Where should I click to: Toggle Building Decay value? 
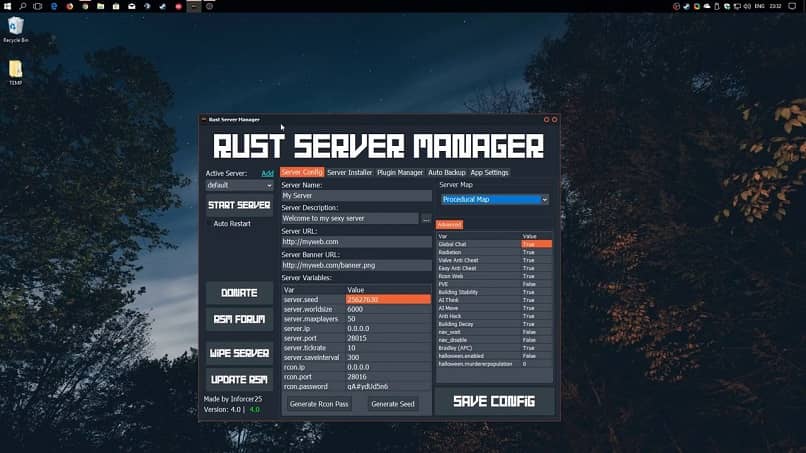pyautogui.click(x=536, y=324)
